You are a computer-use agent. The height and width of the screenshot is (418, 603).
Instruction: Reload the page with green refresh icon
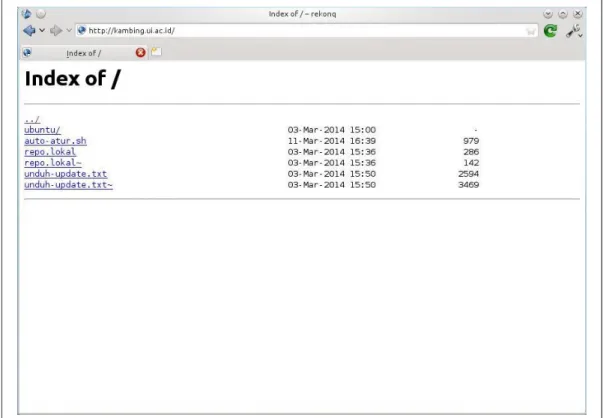(550, 30)
